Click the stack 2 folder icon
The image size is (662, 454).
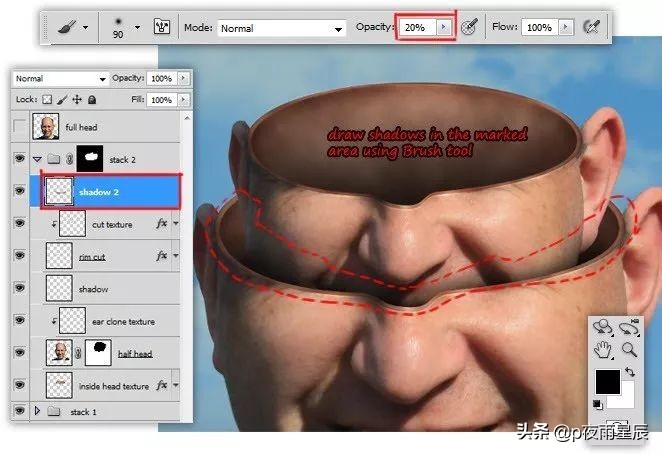click(x=54, y=159)
